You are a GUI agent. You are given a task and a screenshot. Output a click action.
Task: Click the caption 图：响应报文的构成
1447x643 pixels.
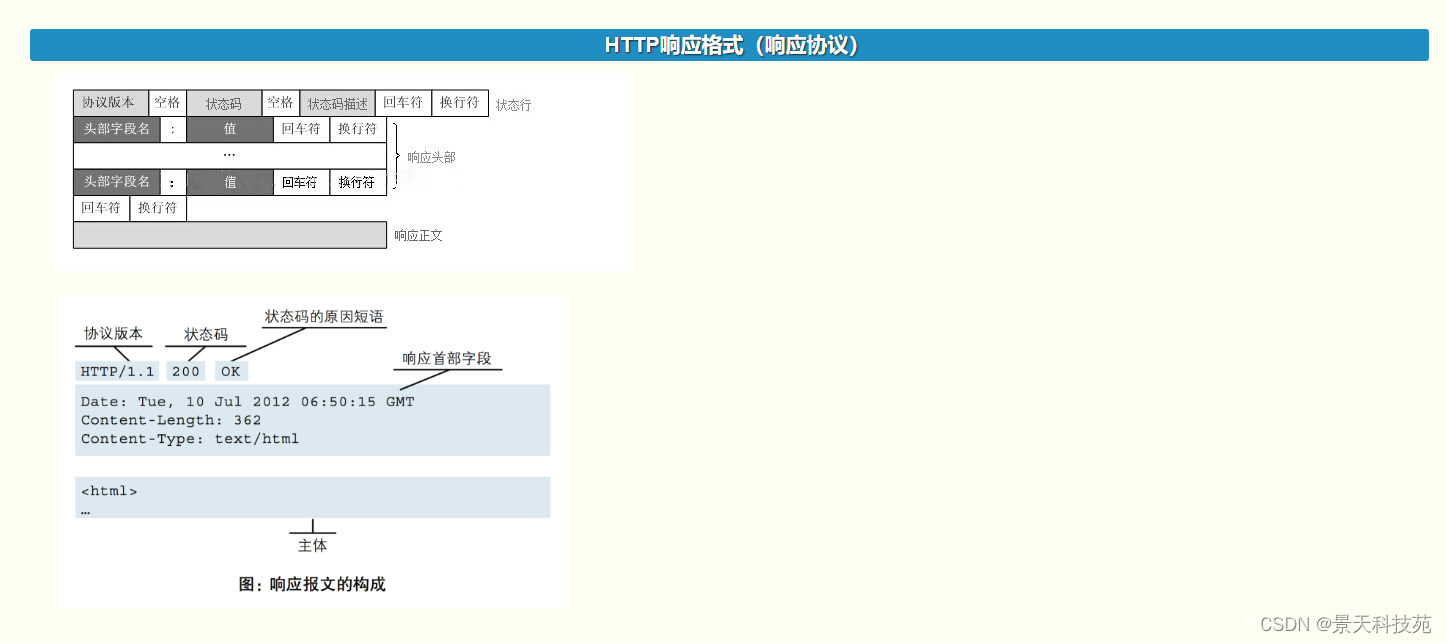pyautogui.click(x=312, y=584)
